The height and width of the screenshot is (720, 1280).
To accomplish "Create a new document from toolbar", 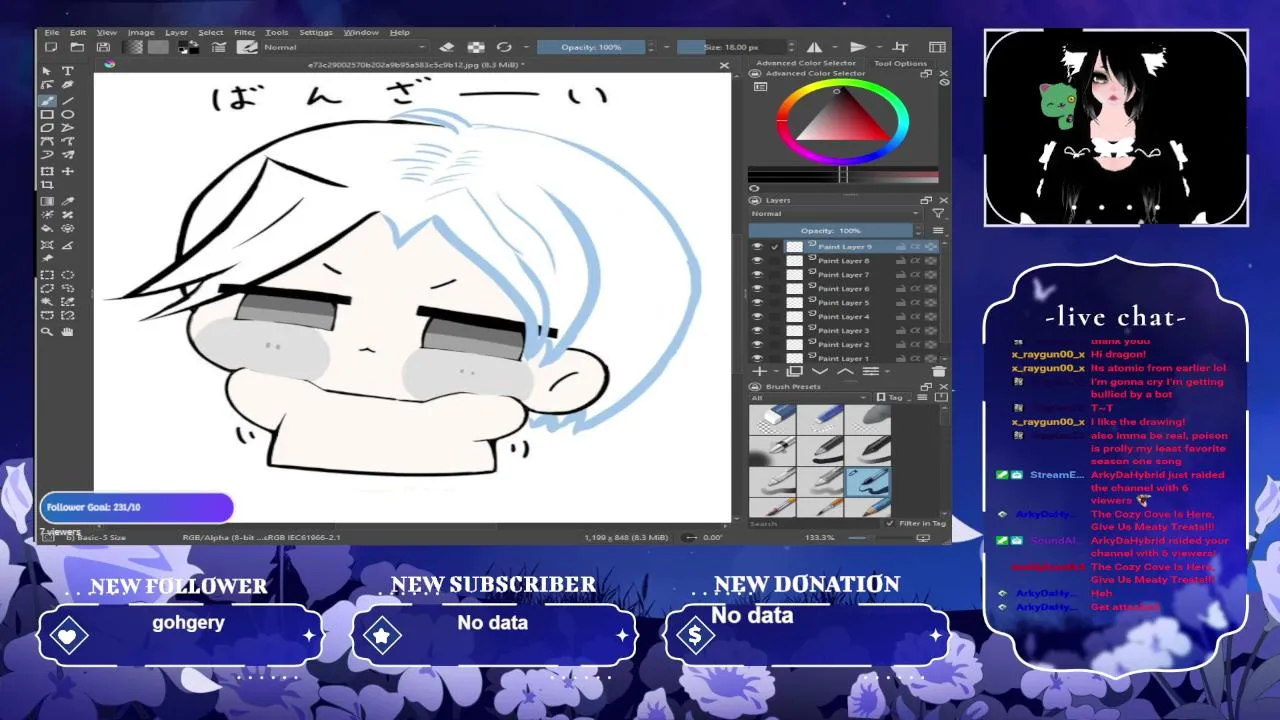I will (51, 47).
